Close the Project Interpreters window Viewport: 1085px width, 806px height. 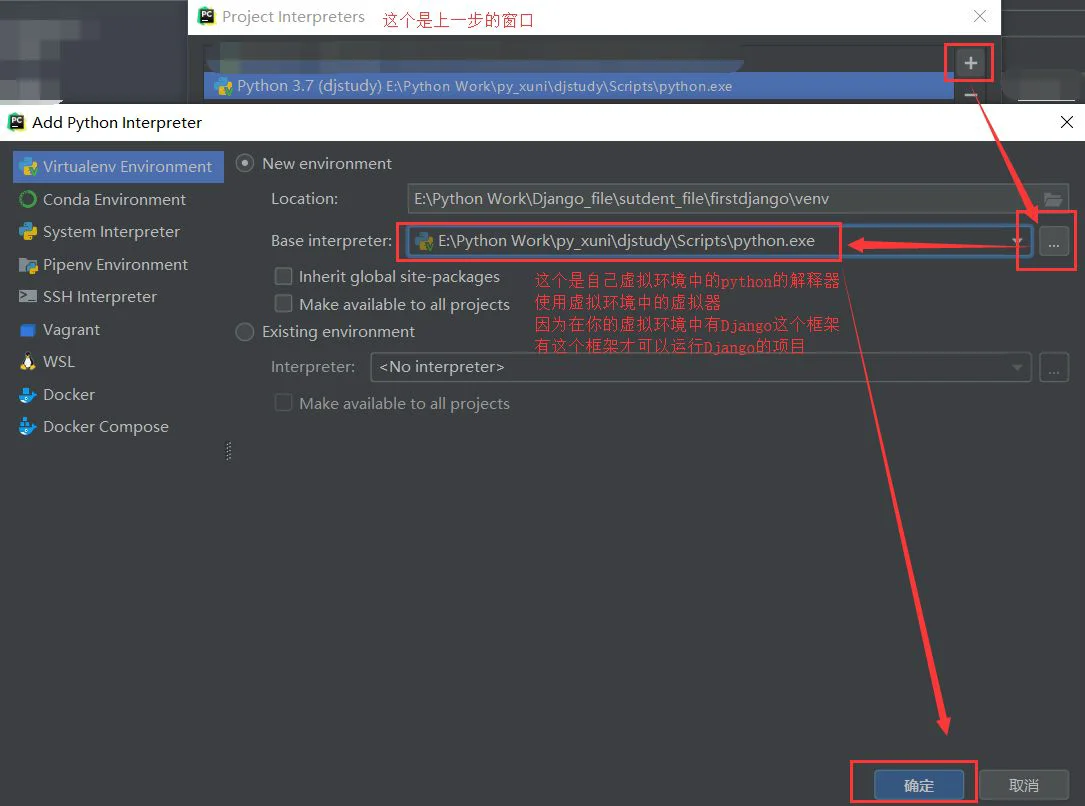coord(980,16)
